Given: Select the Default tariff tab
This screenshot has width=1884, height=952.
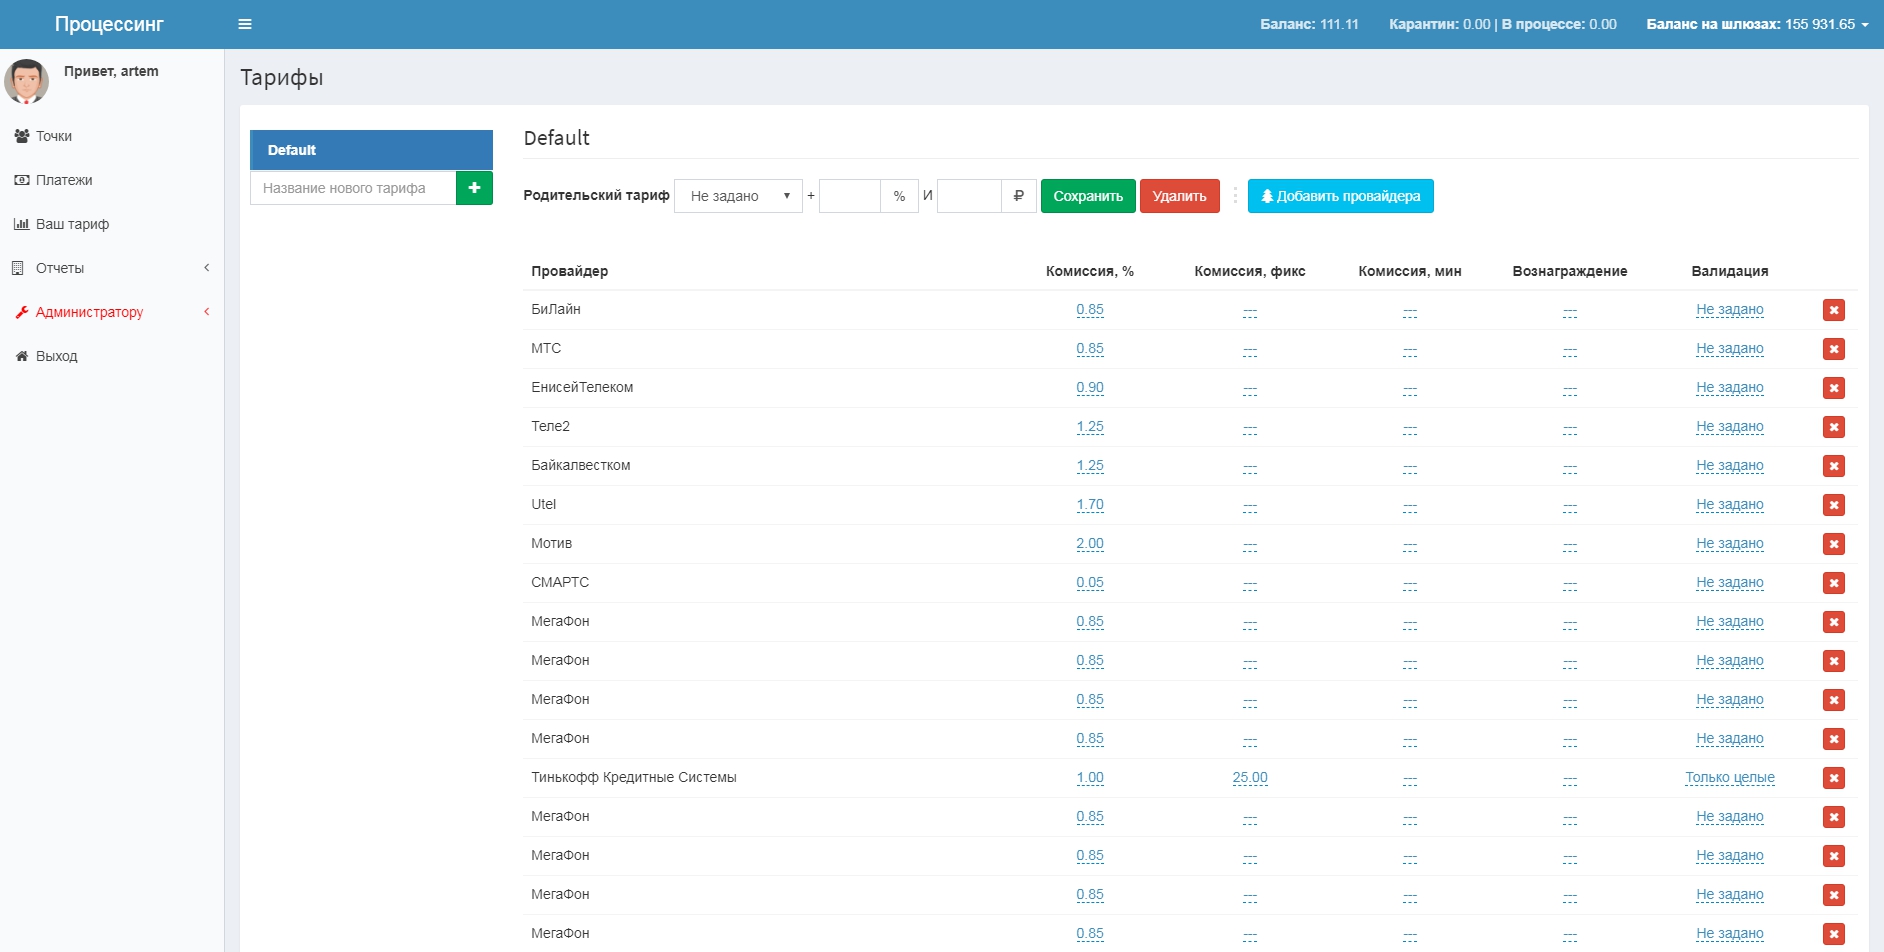Looking at the screenshot, I should (371, 150).
